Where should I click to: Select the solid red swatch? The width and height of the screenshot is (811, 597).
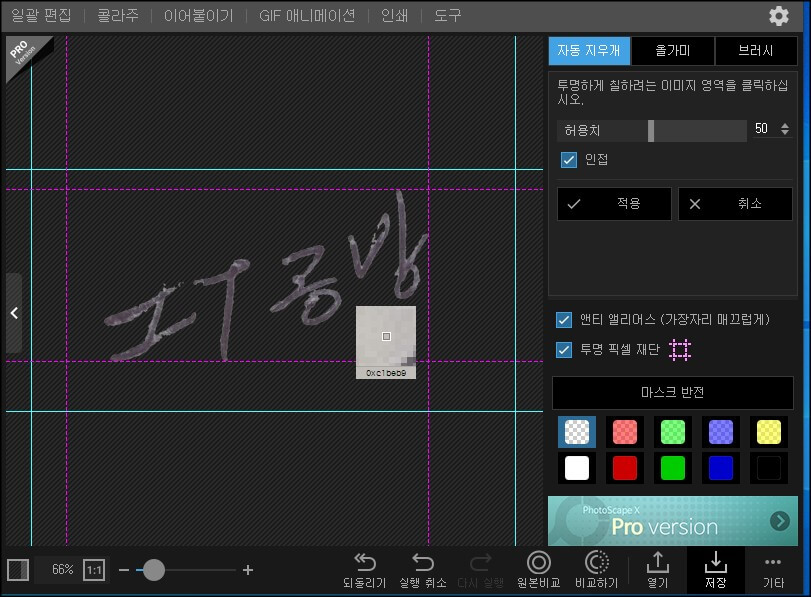(x=625, y=468)
